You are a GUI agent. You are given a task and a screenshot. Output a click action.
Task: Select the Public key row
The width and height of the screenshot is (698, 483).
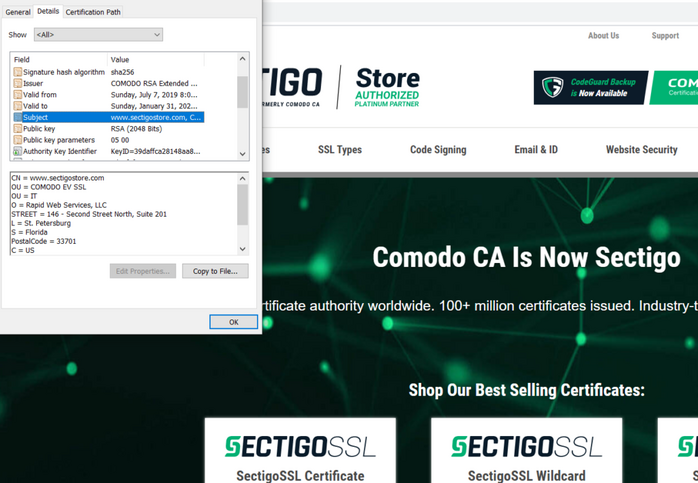(x=109, y=129)
